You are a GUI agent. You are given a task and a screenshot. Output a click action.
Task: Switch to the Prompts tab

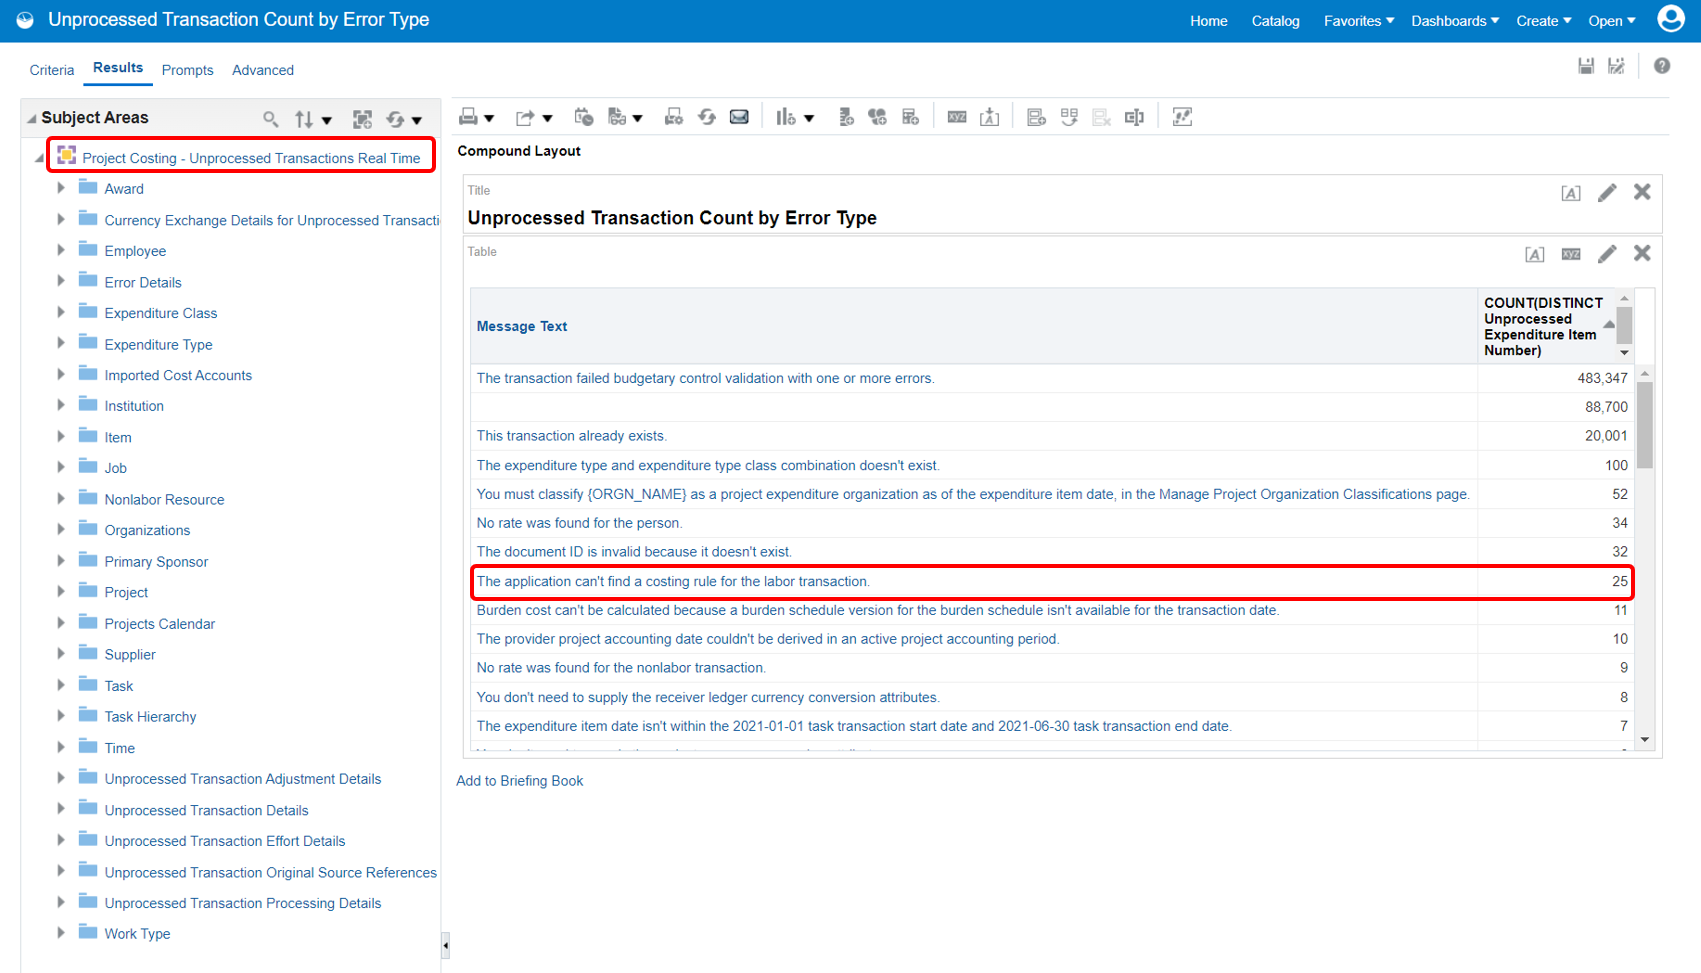(x=188, y=70)
